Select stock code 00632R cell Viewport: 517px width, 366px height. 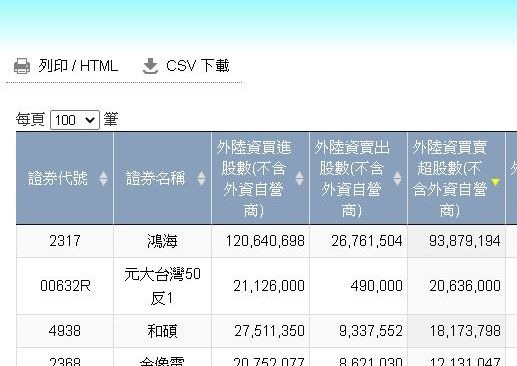coord(65,286)
